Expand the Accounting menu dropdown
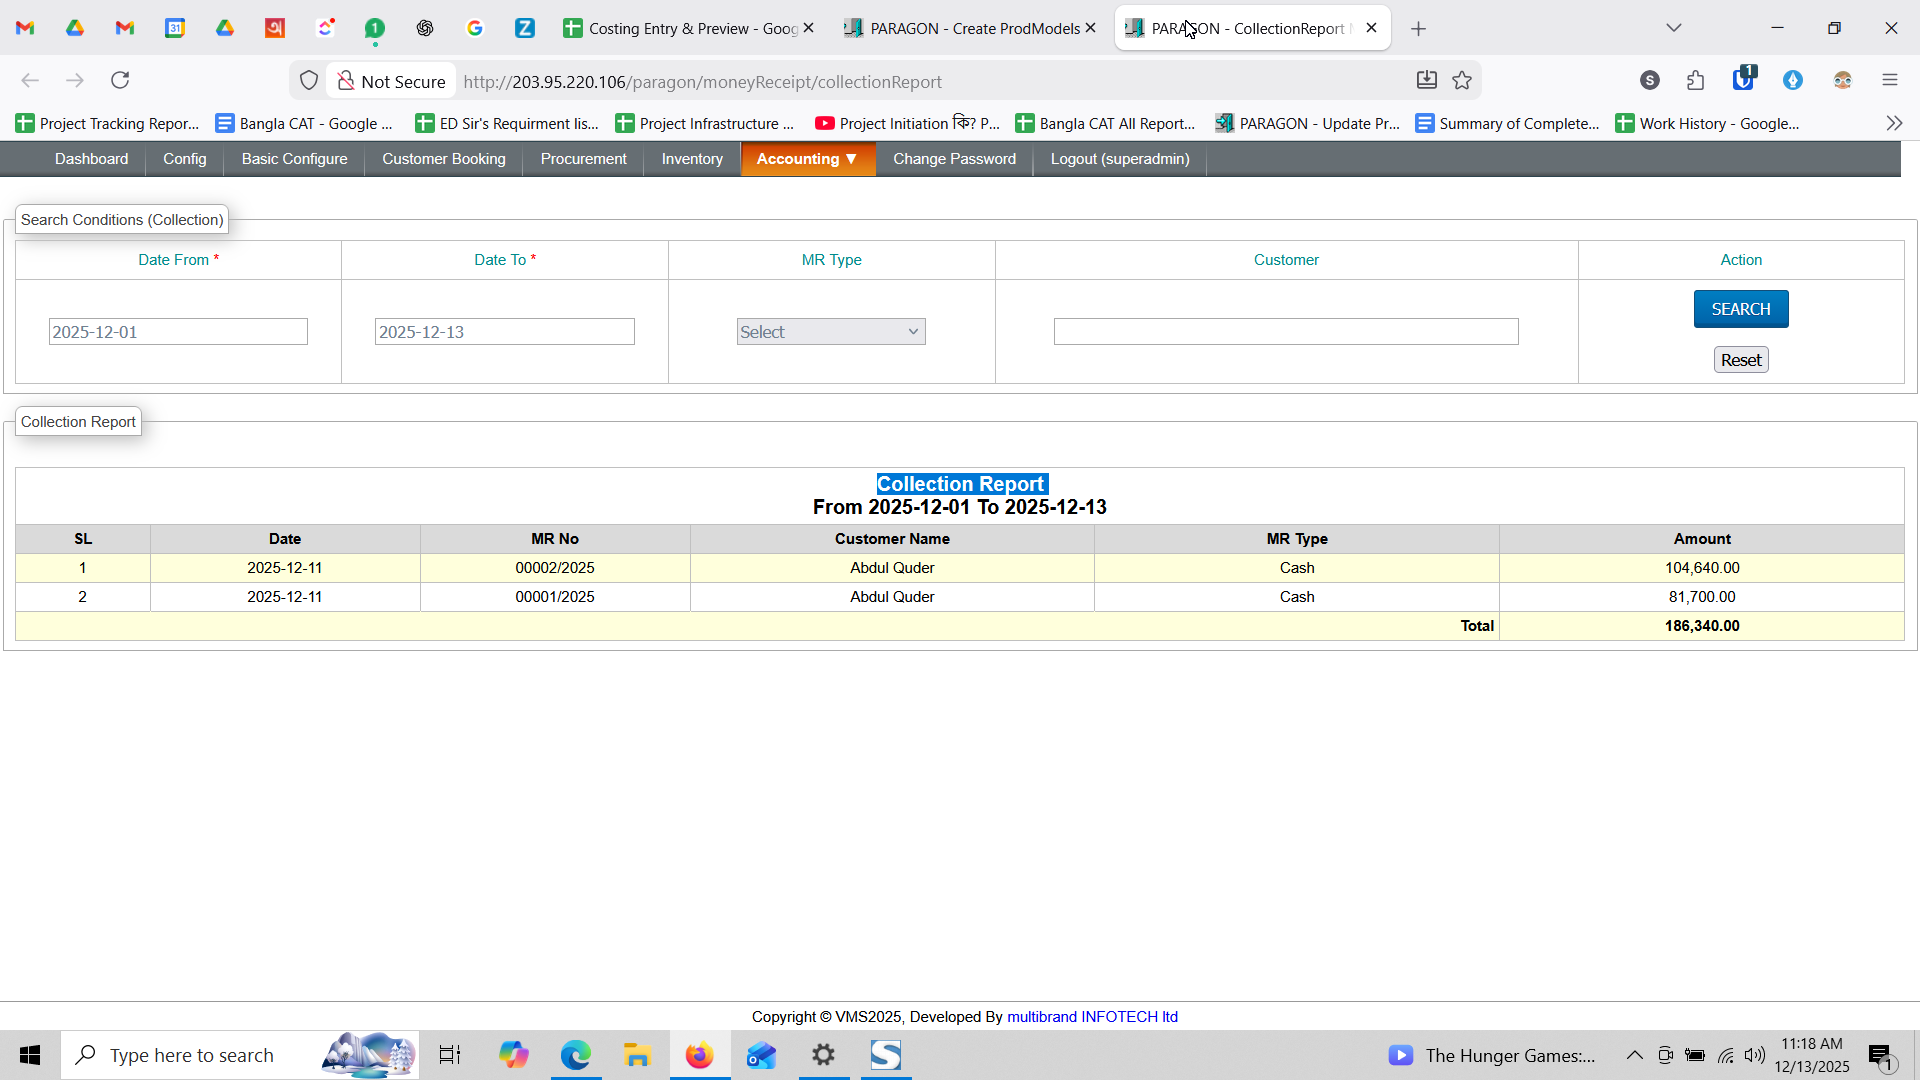 click(x=807, y=159)
